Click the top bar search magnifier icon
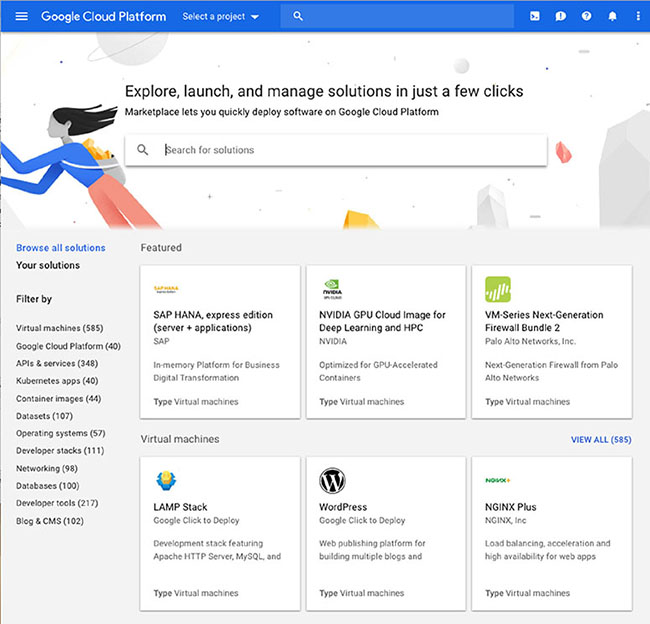 (298, 16)
